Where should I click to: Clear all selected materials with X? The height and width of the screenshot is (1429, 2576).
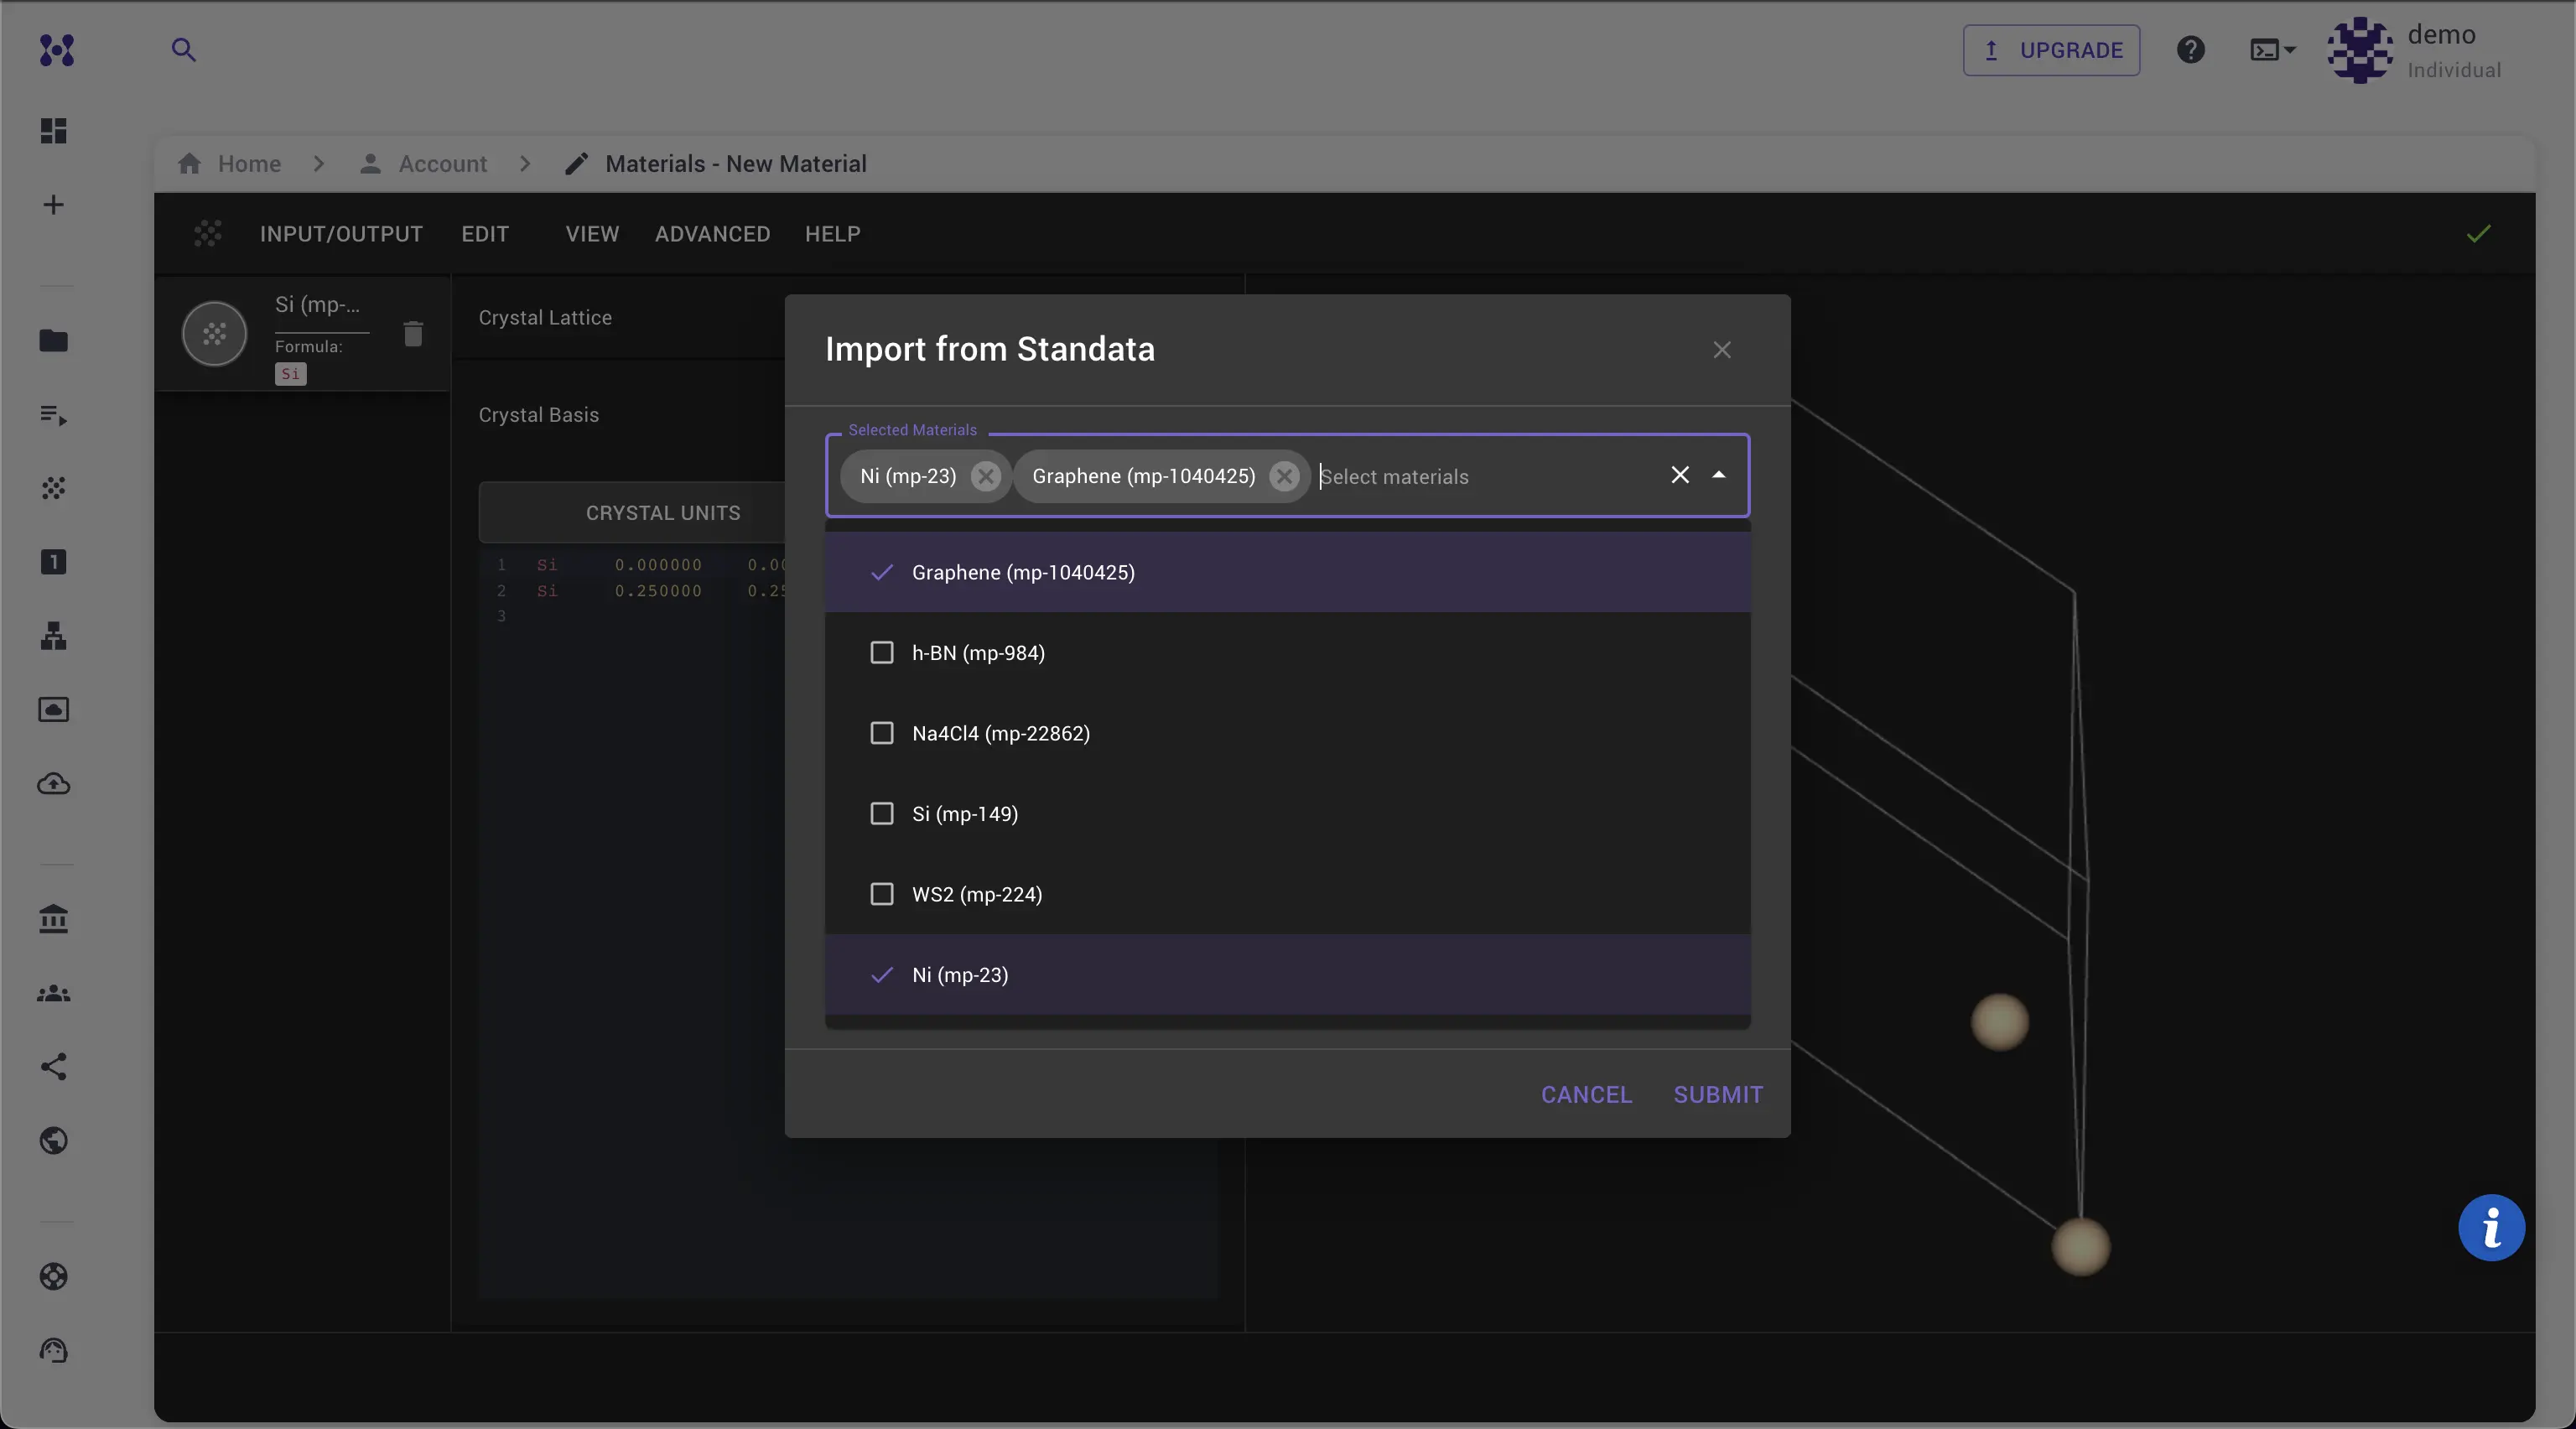pyautogui.click(x=1679, y=475)
